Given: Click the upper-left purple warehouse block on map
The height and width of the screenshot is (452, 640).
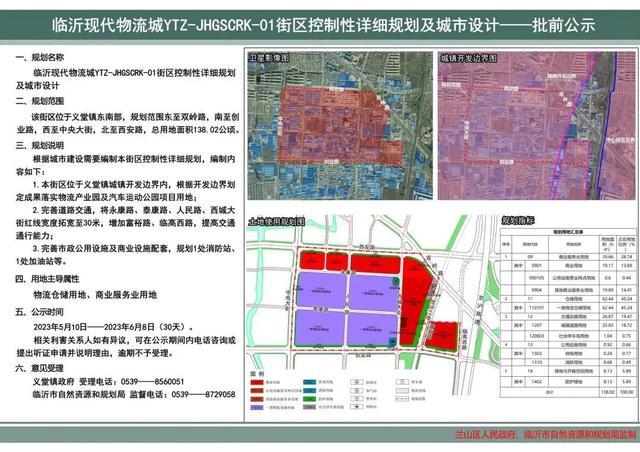Looking at the screenshot, I should coord(322,290).
